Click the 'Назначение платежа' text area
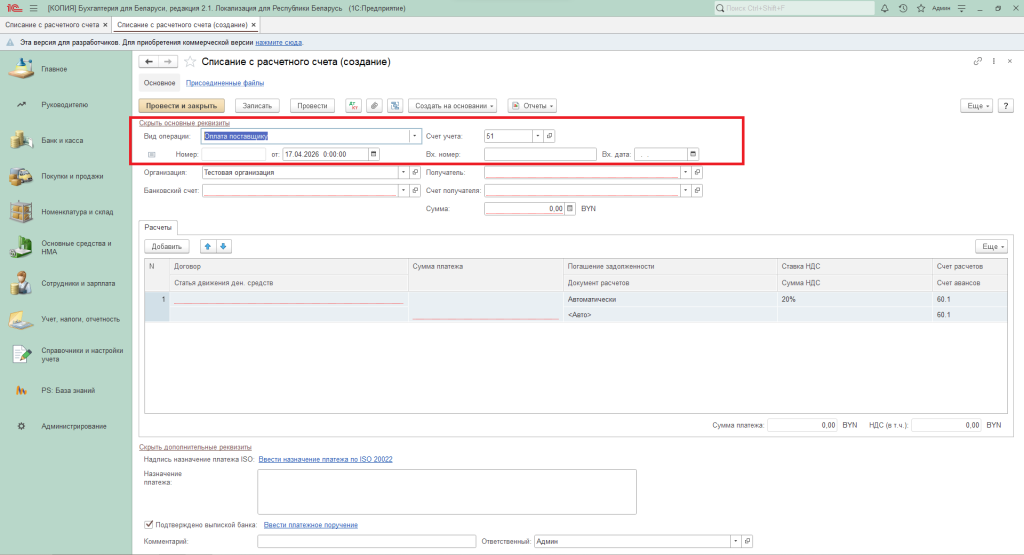The height and width of the screenshot is (555, 1024). click(446, 490)
